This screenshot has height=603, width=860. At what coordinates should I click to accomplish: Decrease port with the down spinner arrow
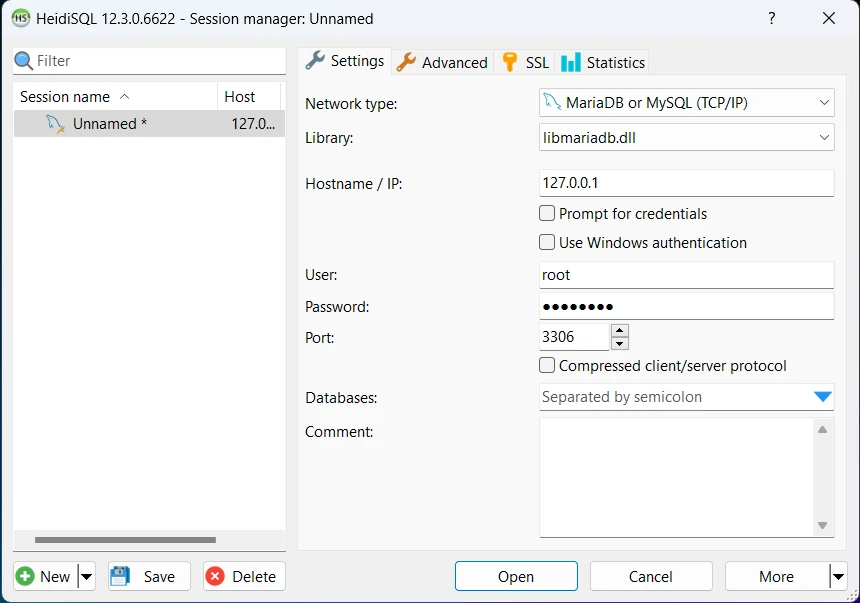[619, 343]
